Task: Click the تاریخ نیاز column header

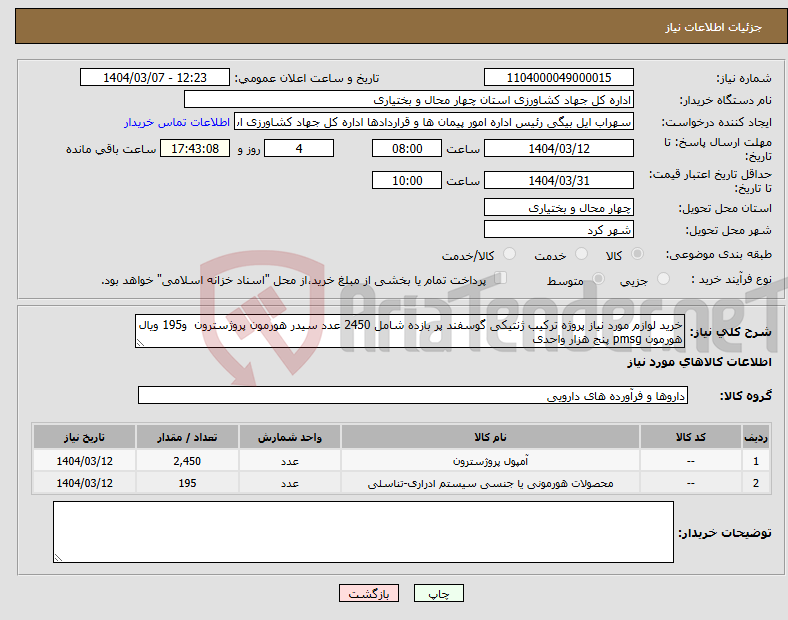Action: click(84, 437)
